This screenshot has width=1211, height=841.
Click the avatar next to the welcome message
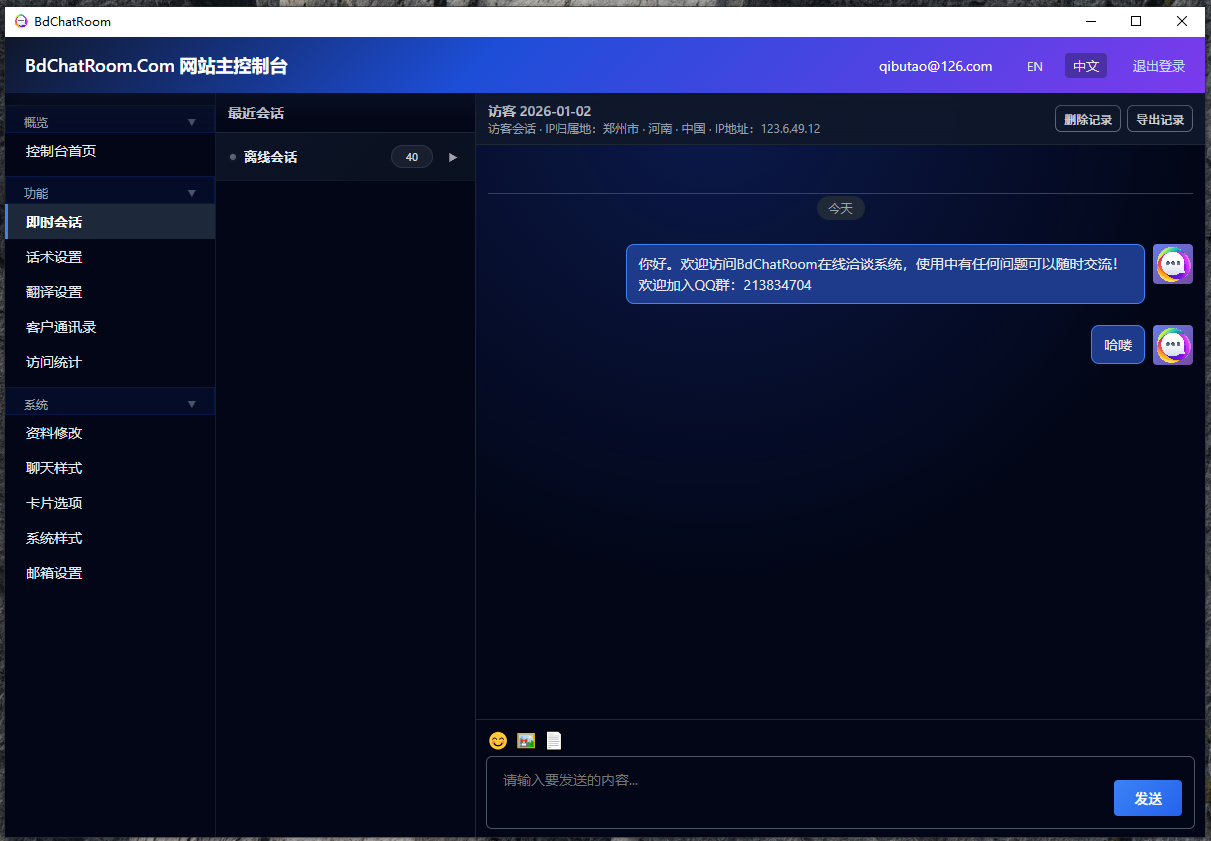1172,264
